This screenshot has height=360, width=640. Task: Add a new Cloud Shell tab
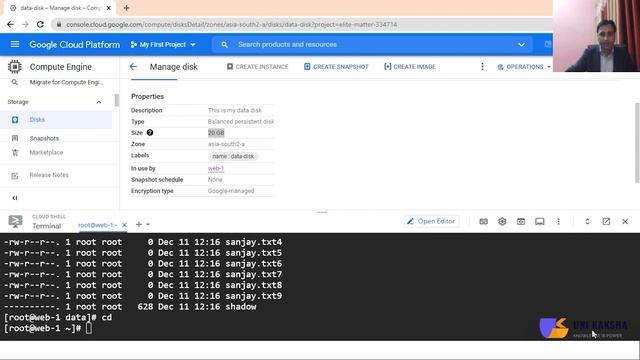139,224
